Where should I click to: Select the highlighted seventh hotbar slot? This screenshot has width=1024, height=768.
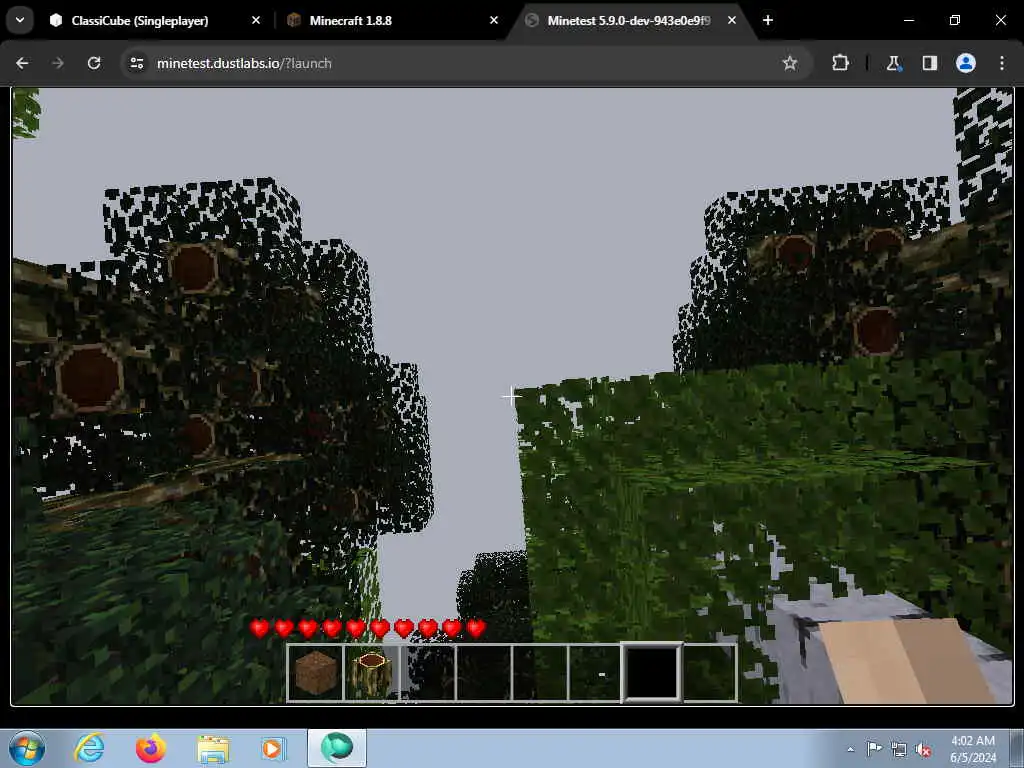pyautogui.click(x=652, y=673)
